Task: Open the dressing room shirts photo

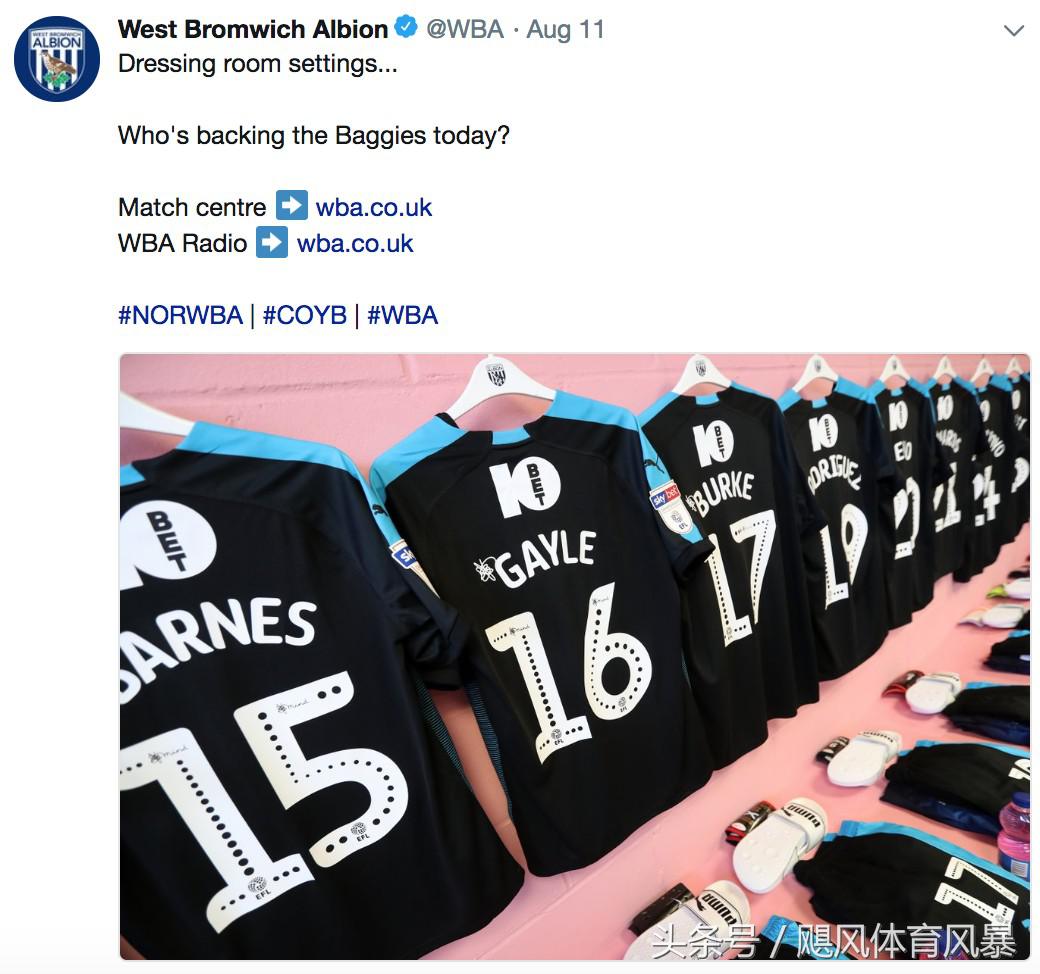Action: 574,657
